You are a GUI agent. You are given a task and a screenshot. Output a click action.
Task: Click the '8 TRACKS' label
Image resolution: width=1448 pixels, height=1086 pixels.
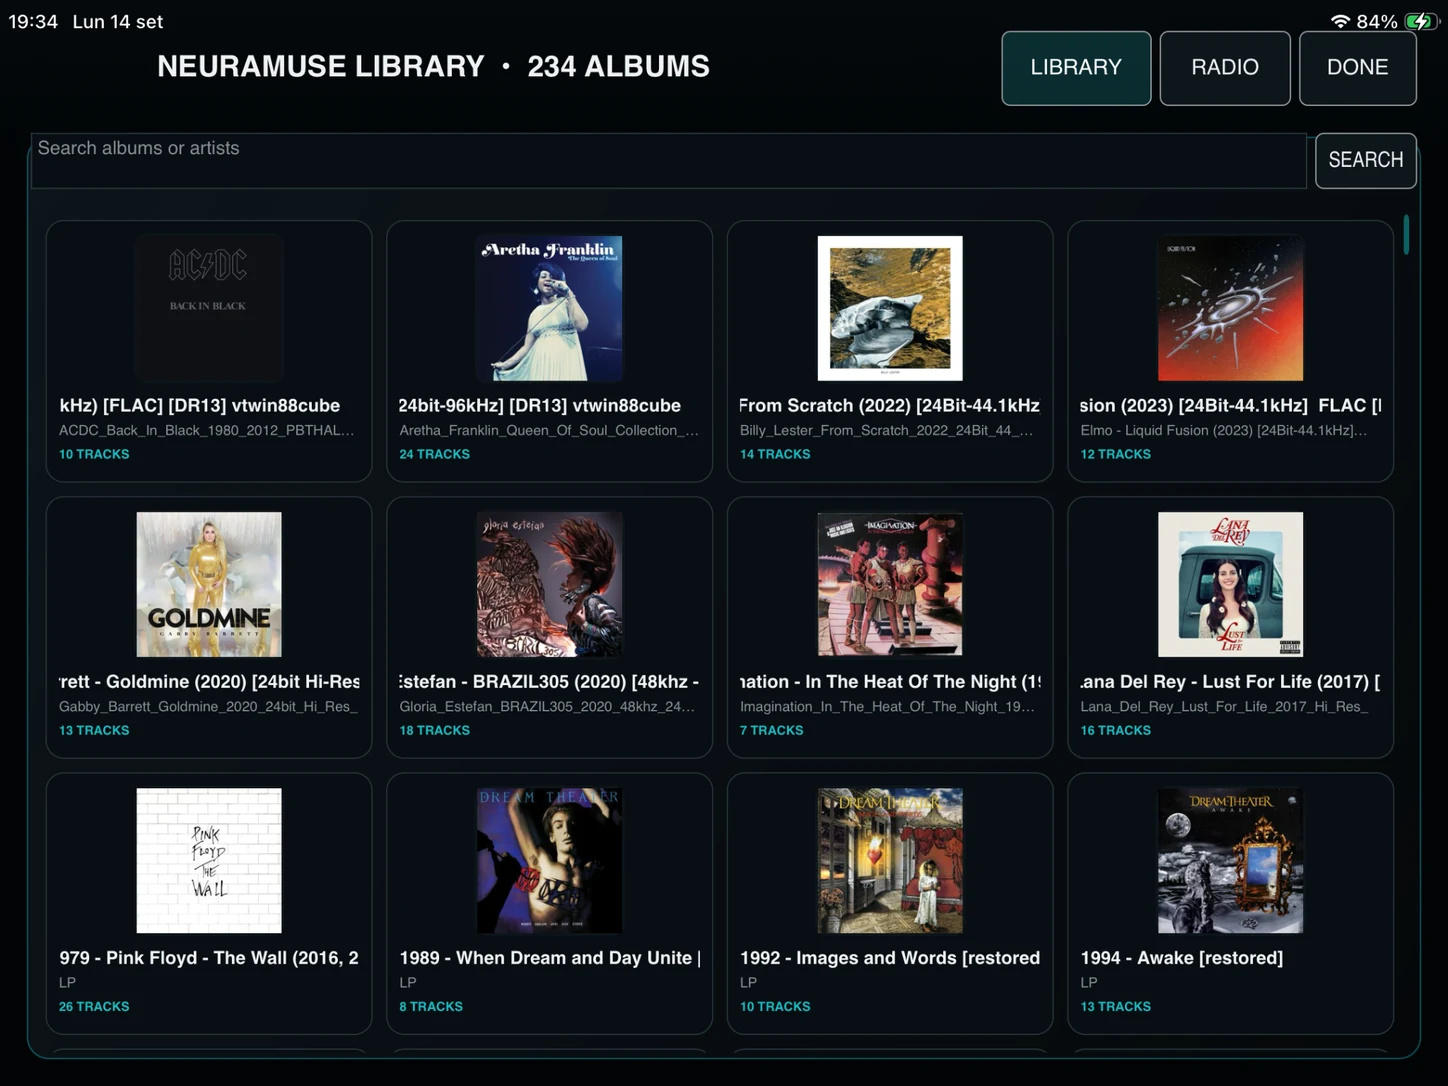click(x=431, y=1006)
